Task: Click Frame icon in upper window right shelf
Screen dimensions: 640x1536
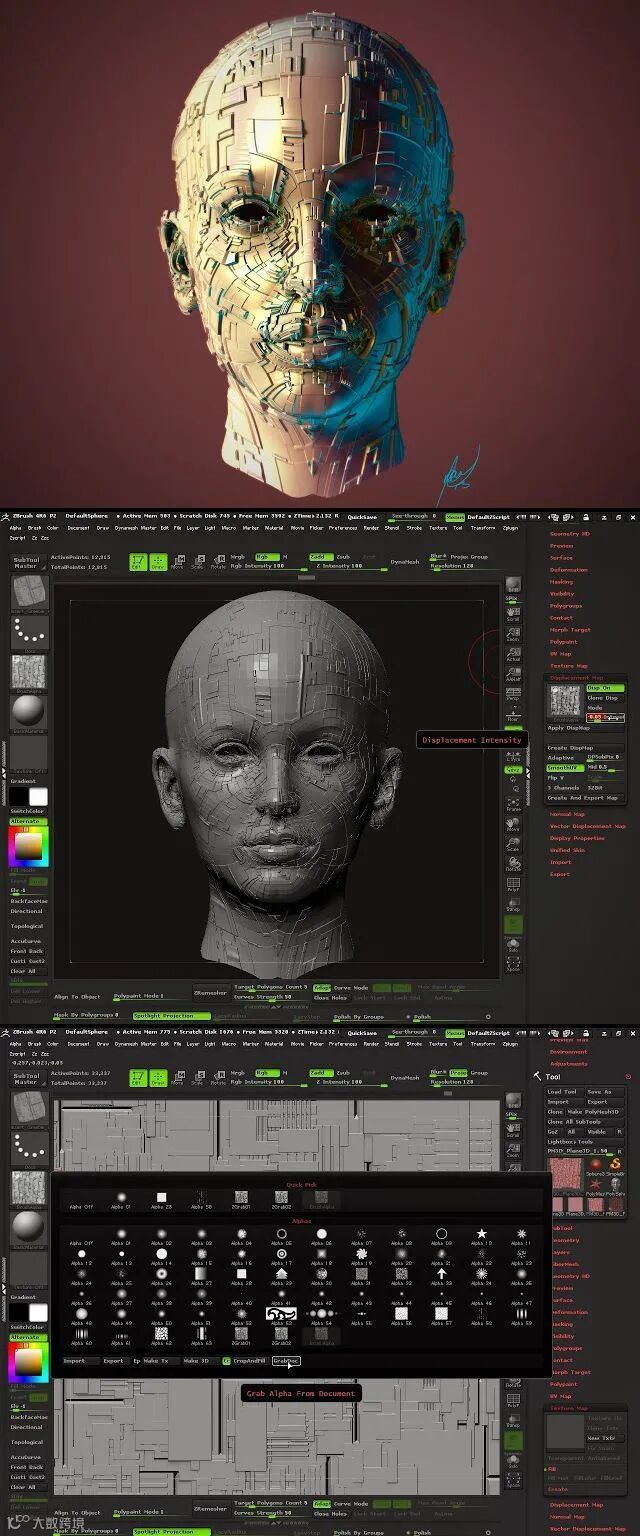Action: (x=513, y=803)
